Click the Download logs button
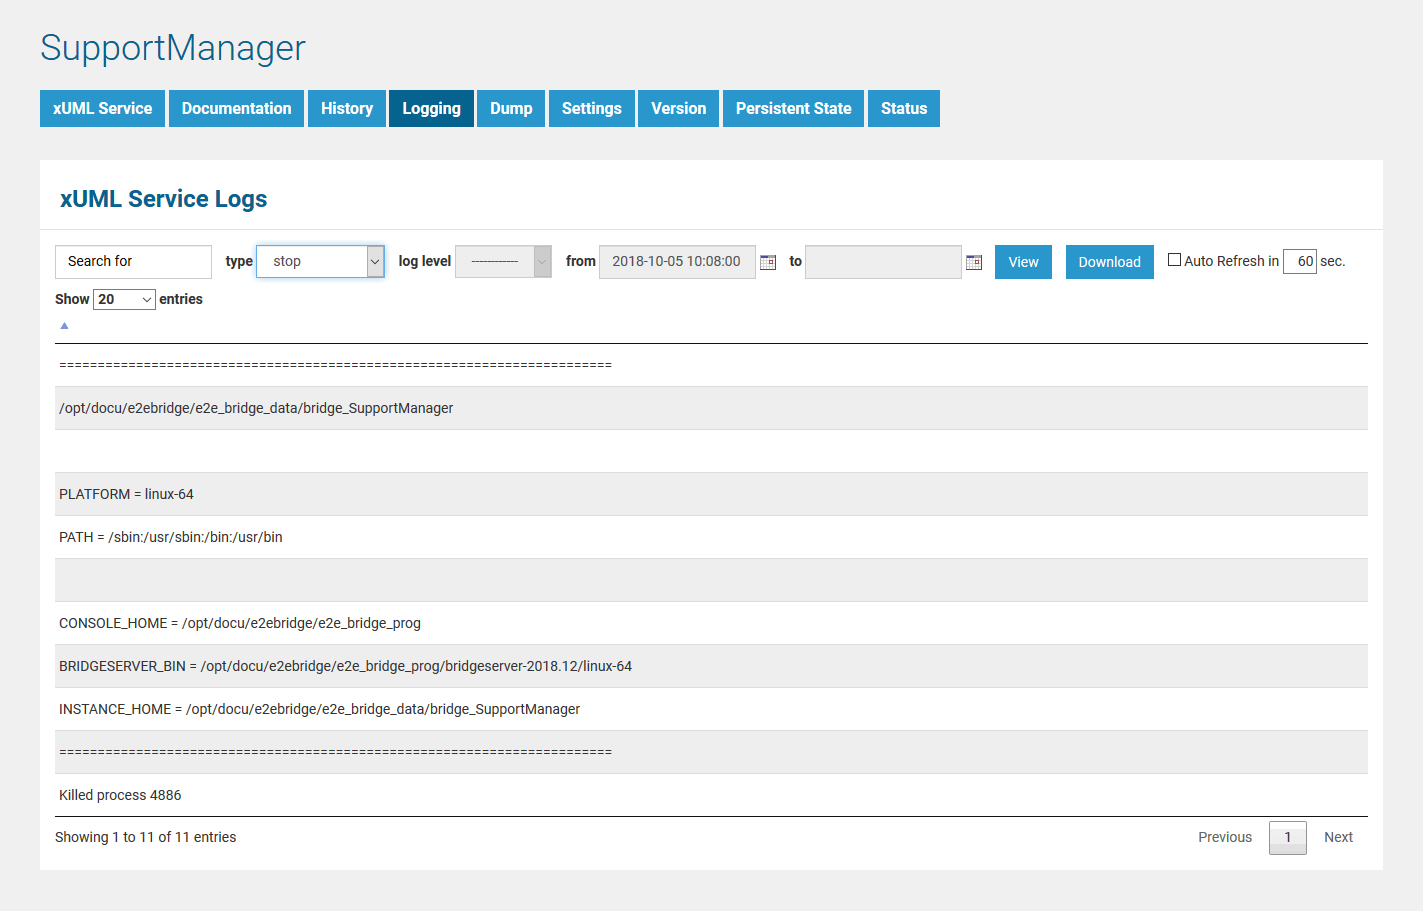 (1109, 262)
